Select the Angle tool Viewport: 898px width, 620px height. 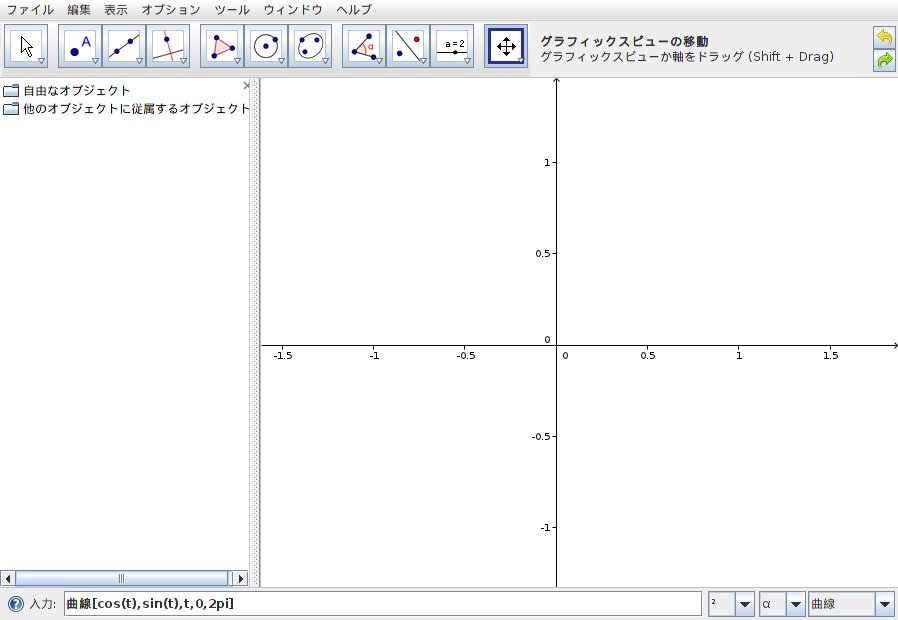(364, 46)
